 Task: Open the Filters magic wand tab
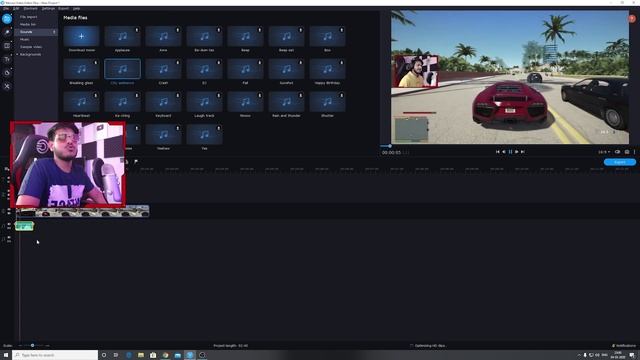[x=7, y=32]
